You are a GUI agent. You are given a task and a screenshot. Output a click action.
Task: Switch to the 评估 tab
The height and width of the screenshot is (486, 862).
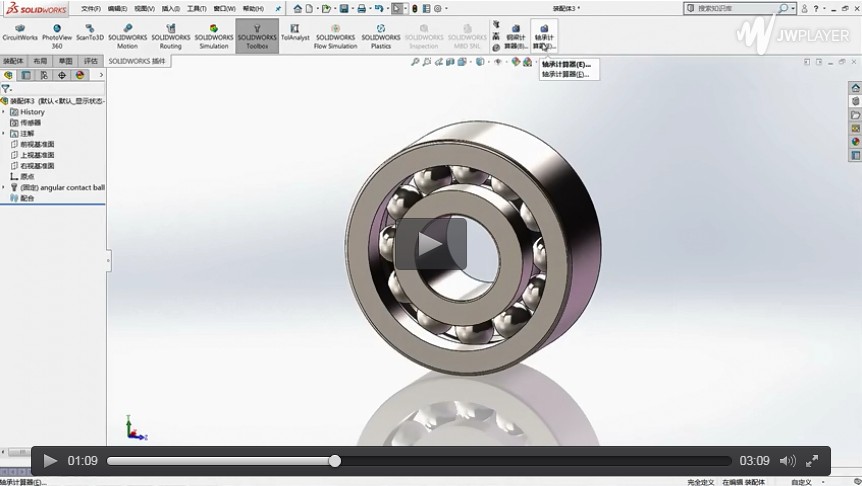click(x=91, y=61)
